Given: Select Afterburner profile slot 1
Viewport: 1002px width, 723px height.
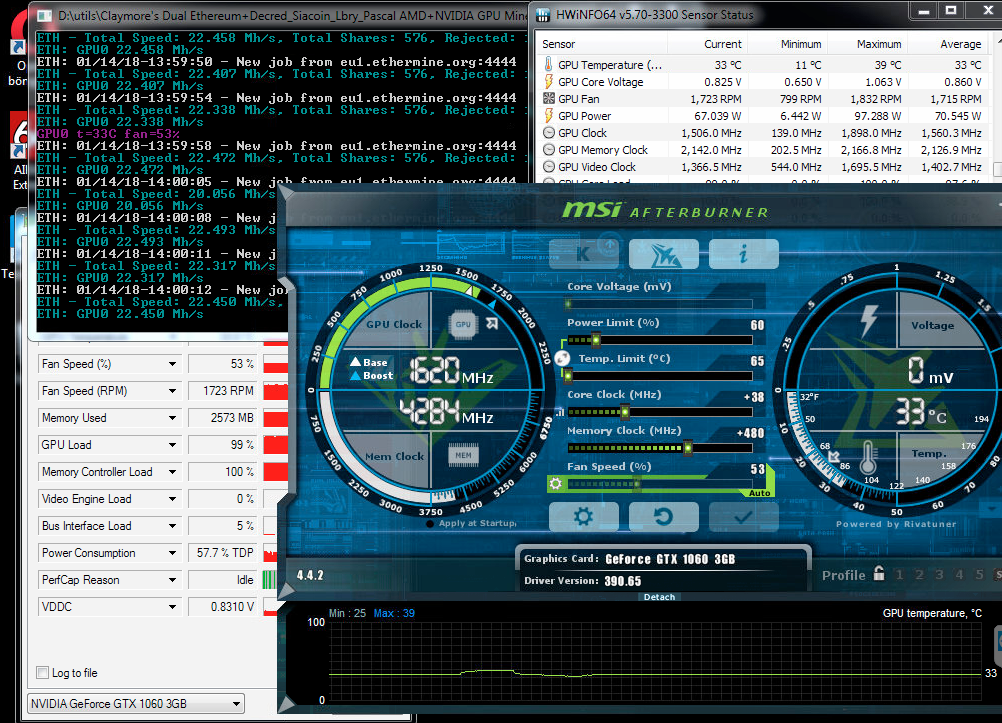Looking at the screenshot, I should coord(899,575).
